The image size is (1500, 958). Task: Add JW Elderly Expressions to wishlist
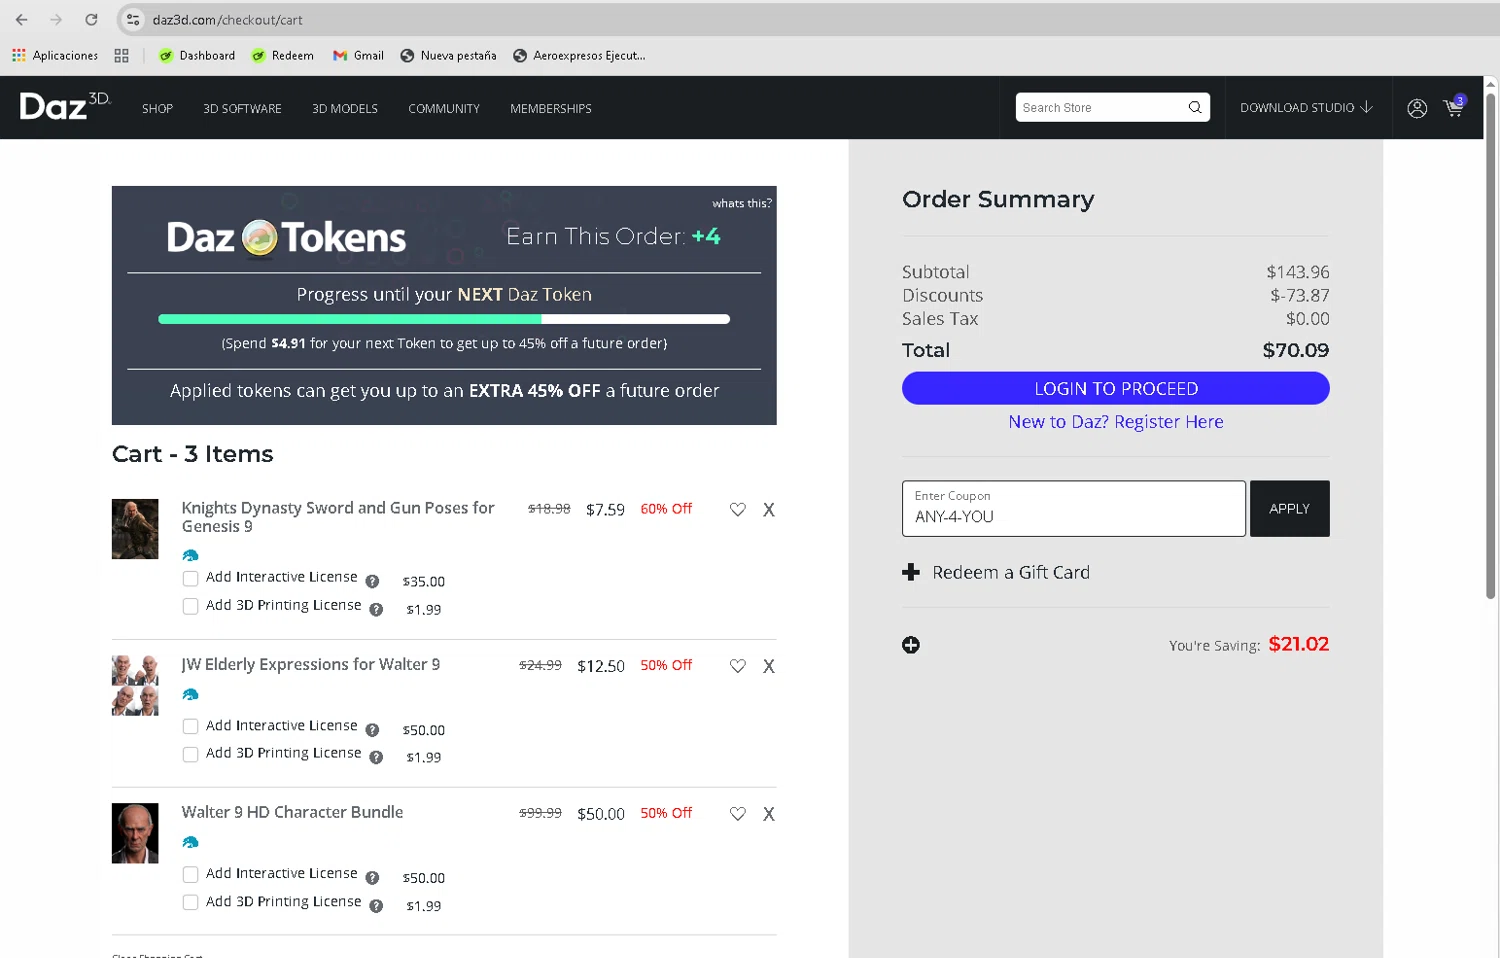(x=738, y=666)
